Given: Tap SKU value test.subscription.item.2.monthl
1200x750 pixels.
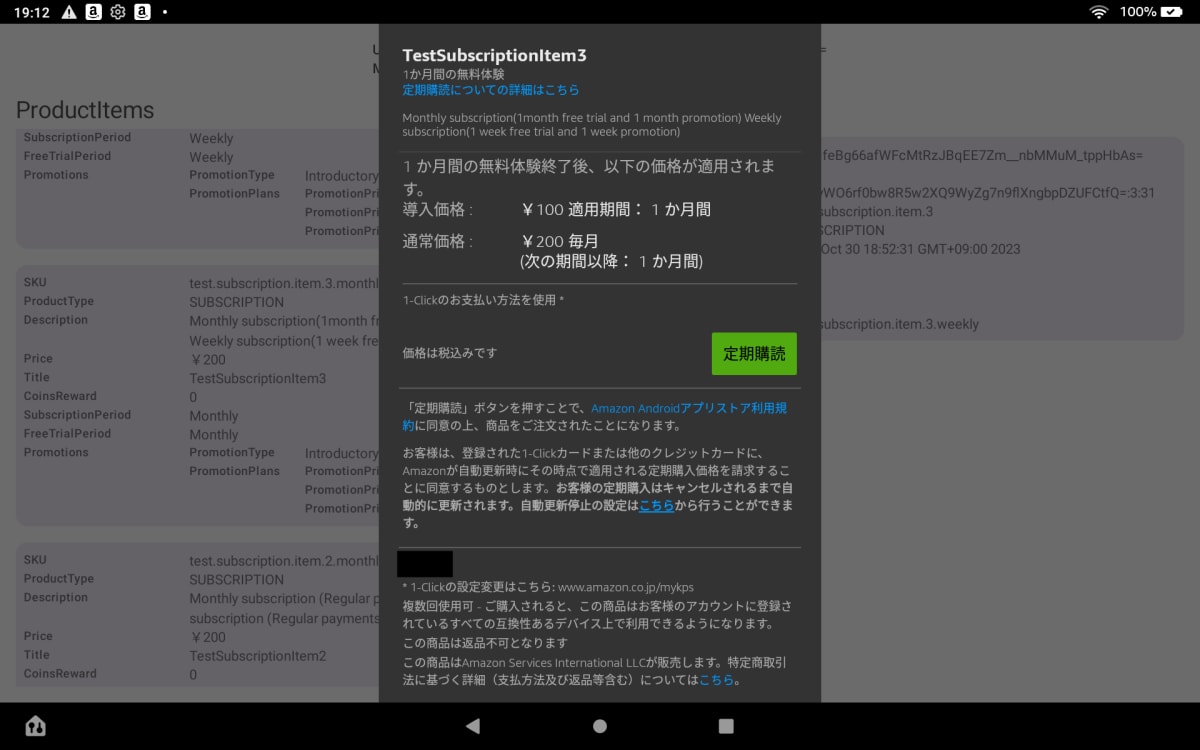Looking at the screenshot, I should coord(284,561).
